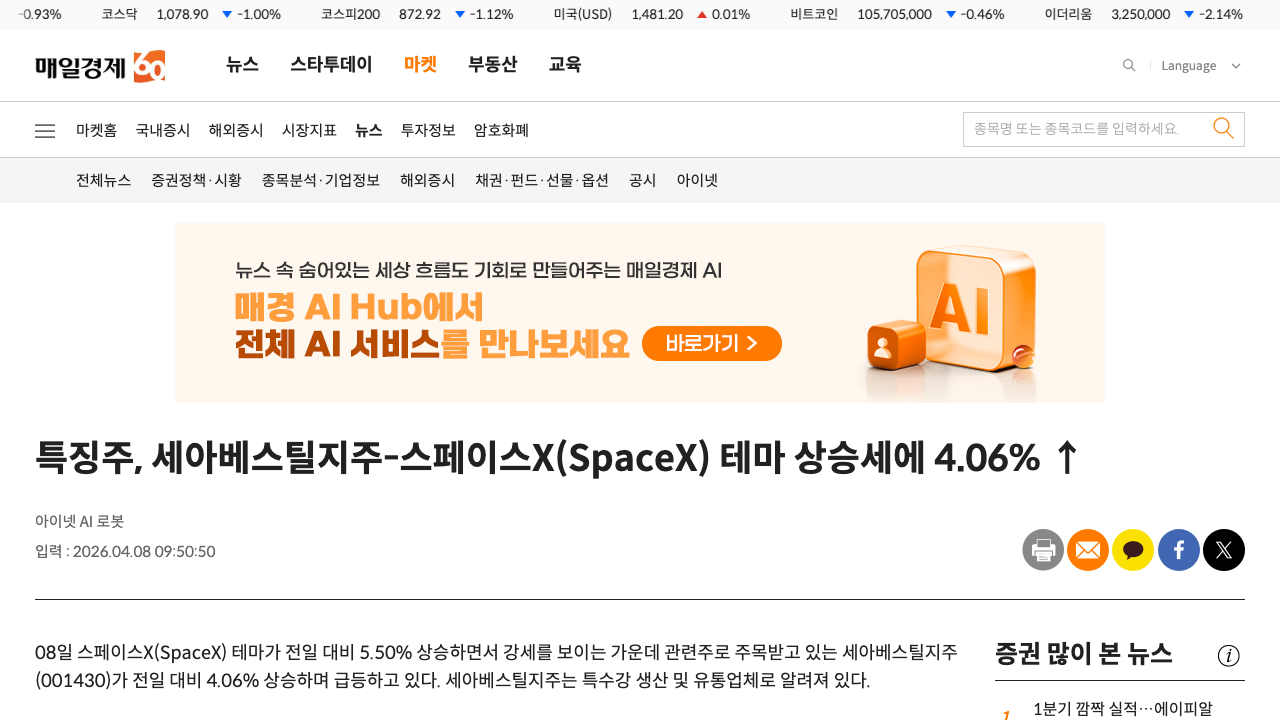Open the 매일경제 logo home link
Image resolution: width=1280 pixels, height=720 pixels.
(x=100, y=66)
